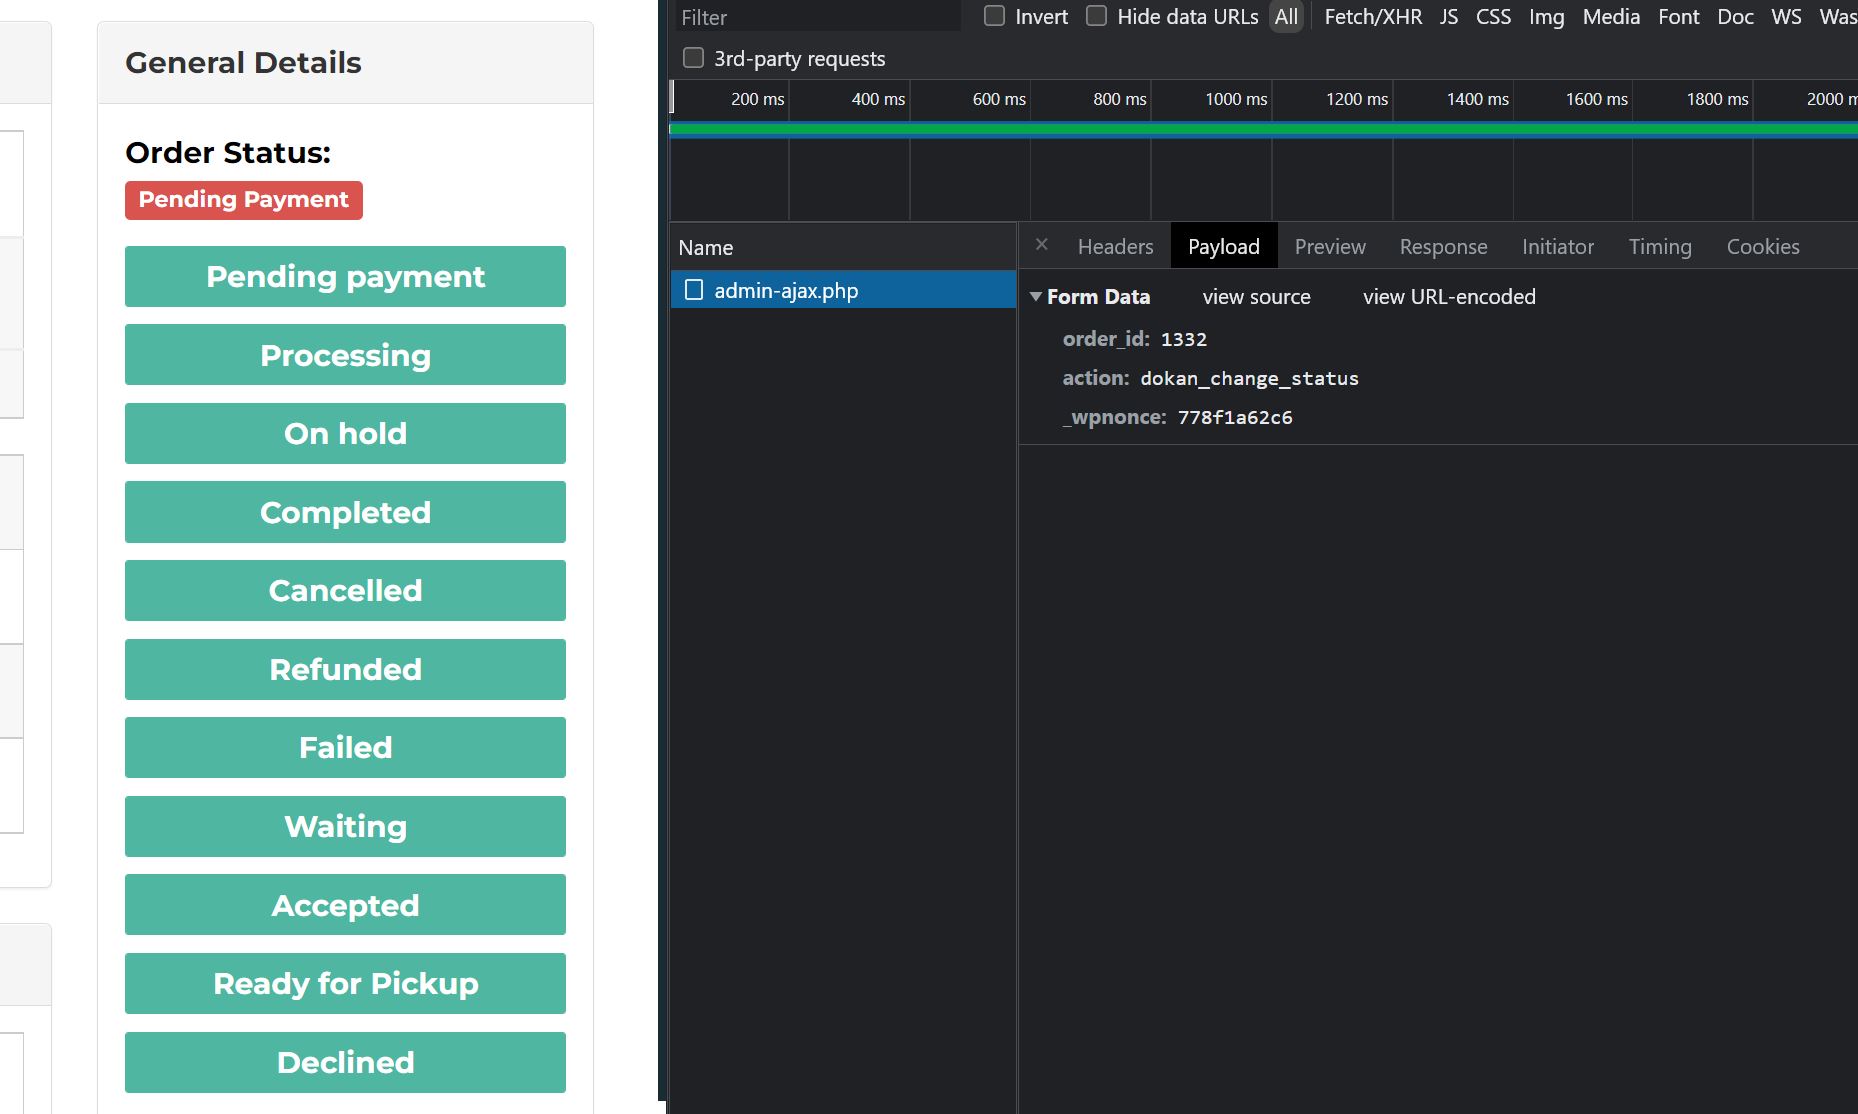Screen dimensions: 1858x1114
Task: Click inside the network Filter field
Action: coord(817,17)
